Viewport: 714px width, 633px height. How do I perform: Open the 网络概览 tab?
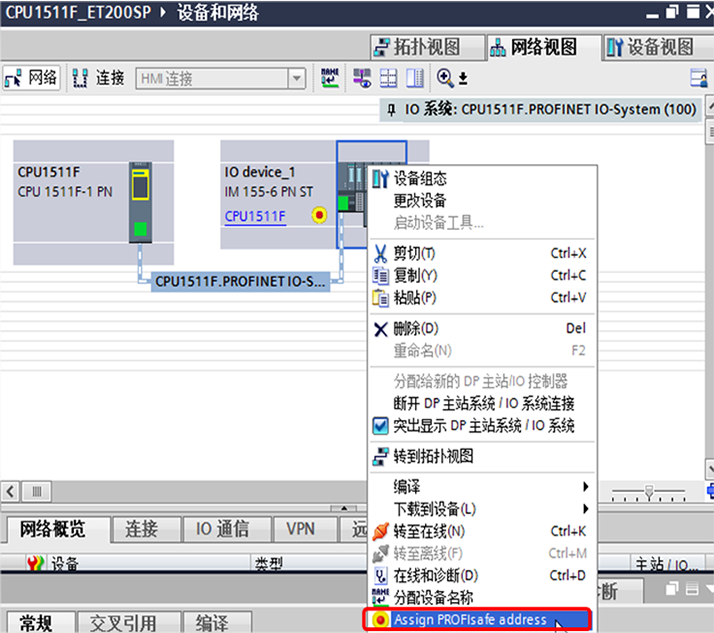58,529
